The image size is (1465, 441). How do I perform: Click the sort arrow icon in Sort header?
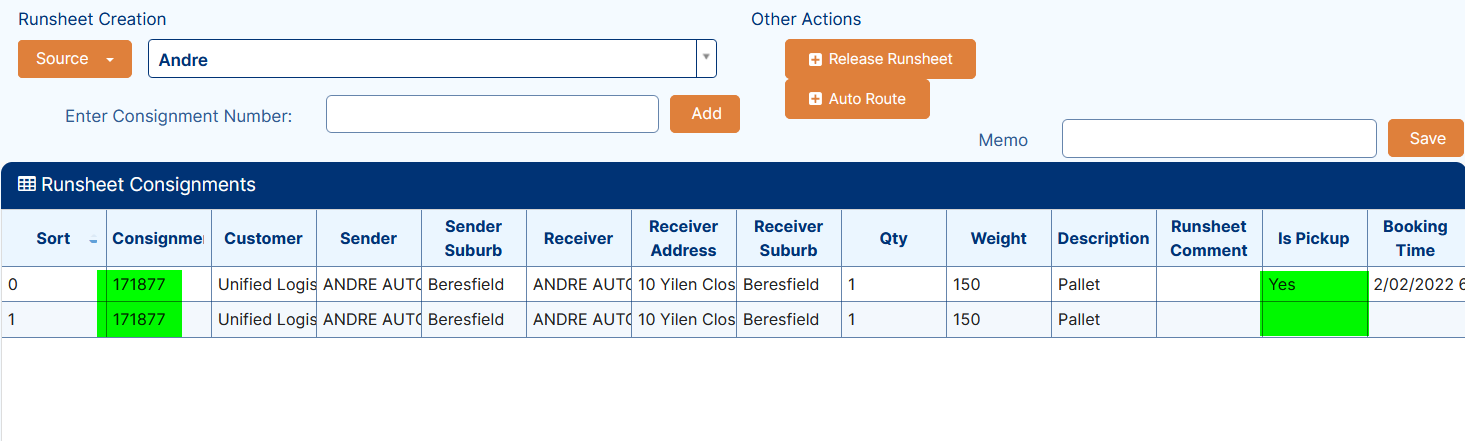tap(93, 240)
